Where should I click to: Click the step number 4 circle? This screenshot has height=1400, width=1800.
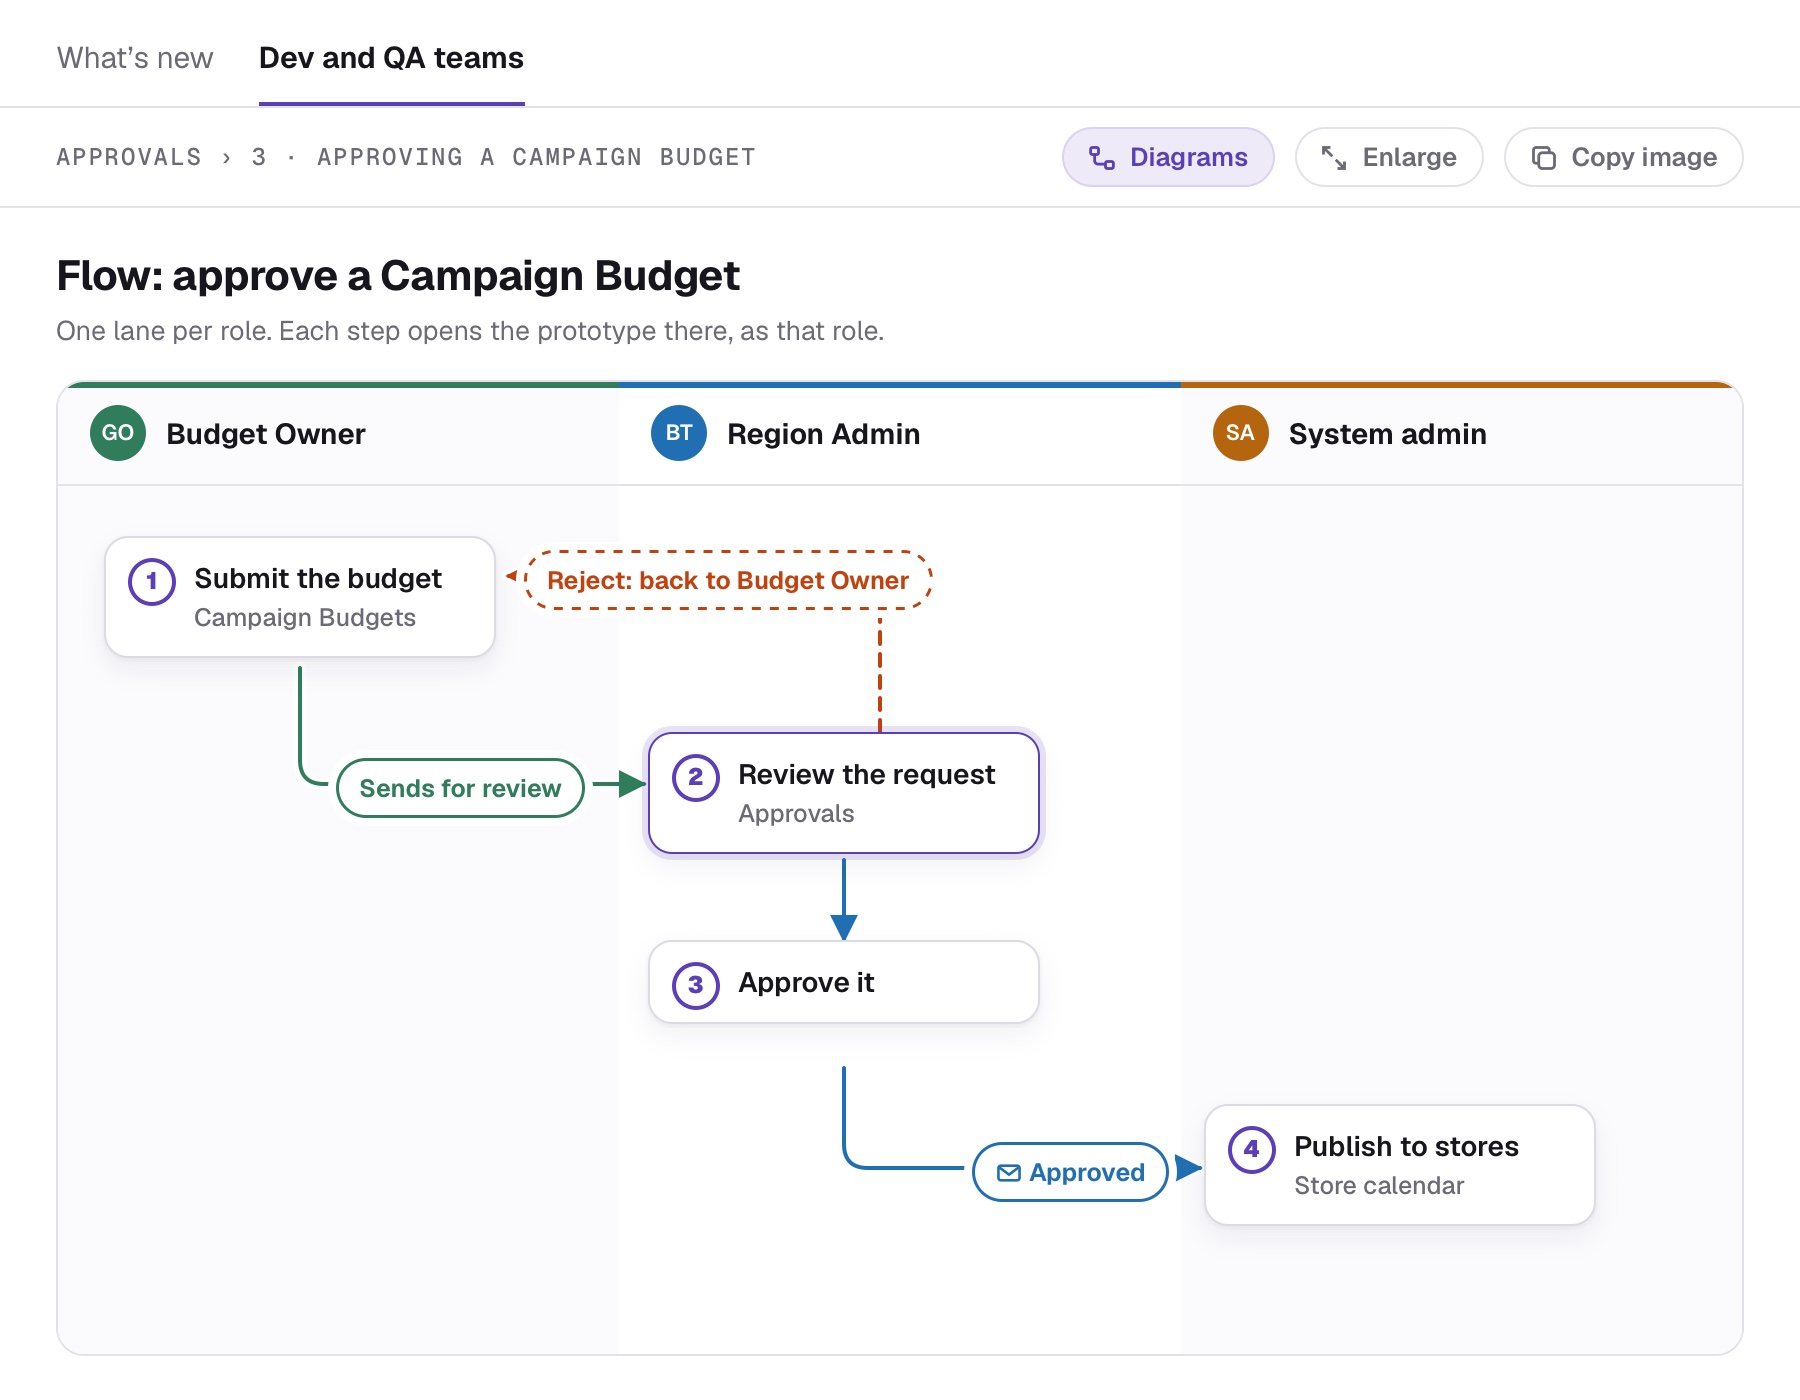pos(1252,1149)
